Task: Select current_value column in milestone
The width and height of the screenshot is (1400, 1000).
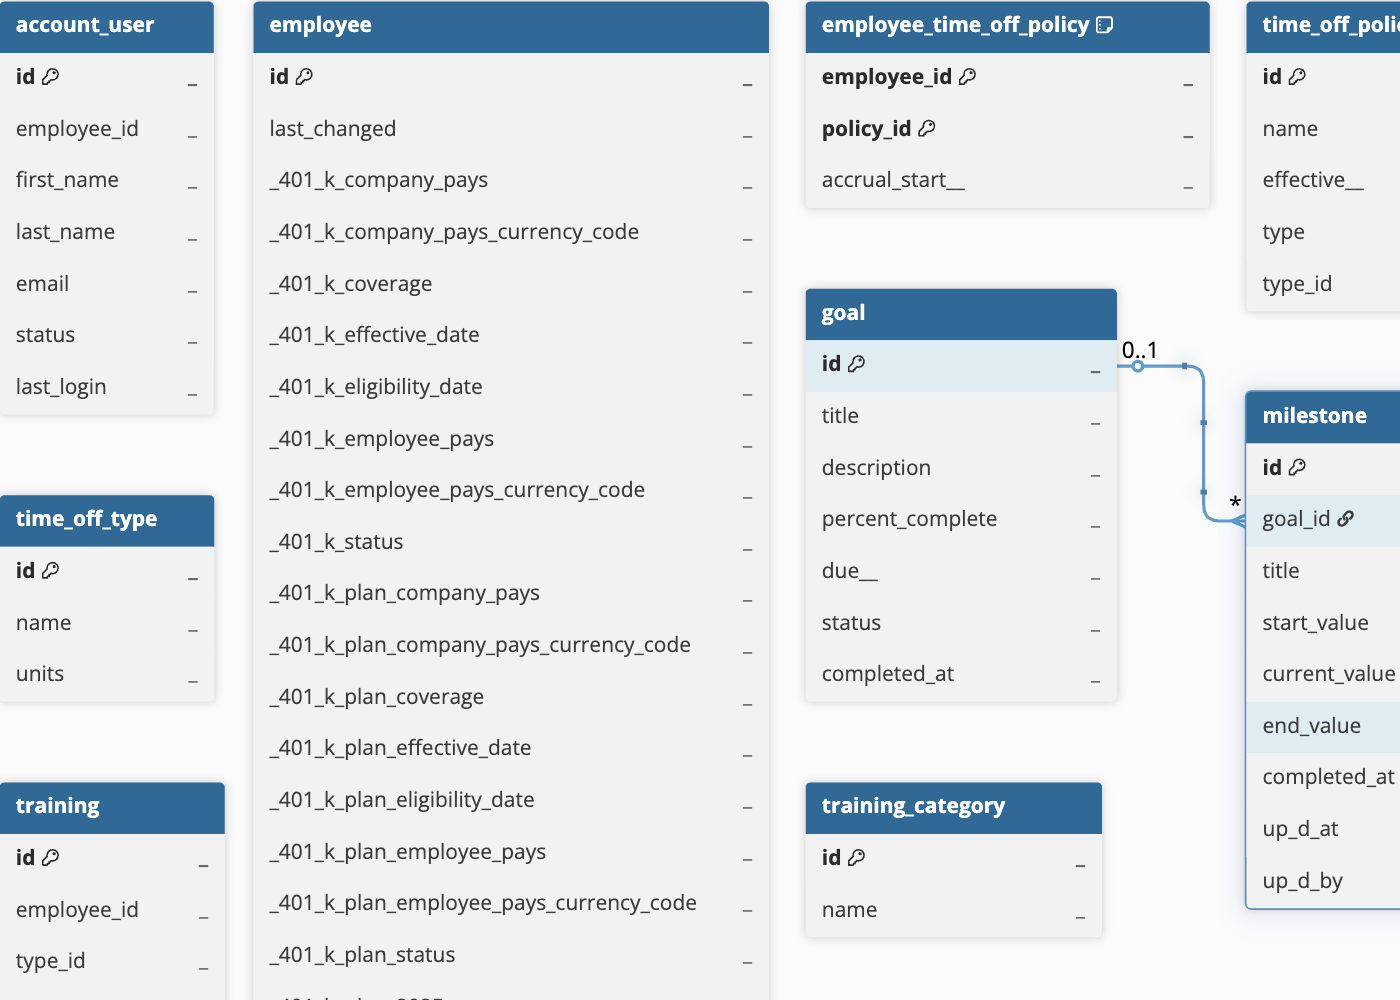Action: [1323, 674]
